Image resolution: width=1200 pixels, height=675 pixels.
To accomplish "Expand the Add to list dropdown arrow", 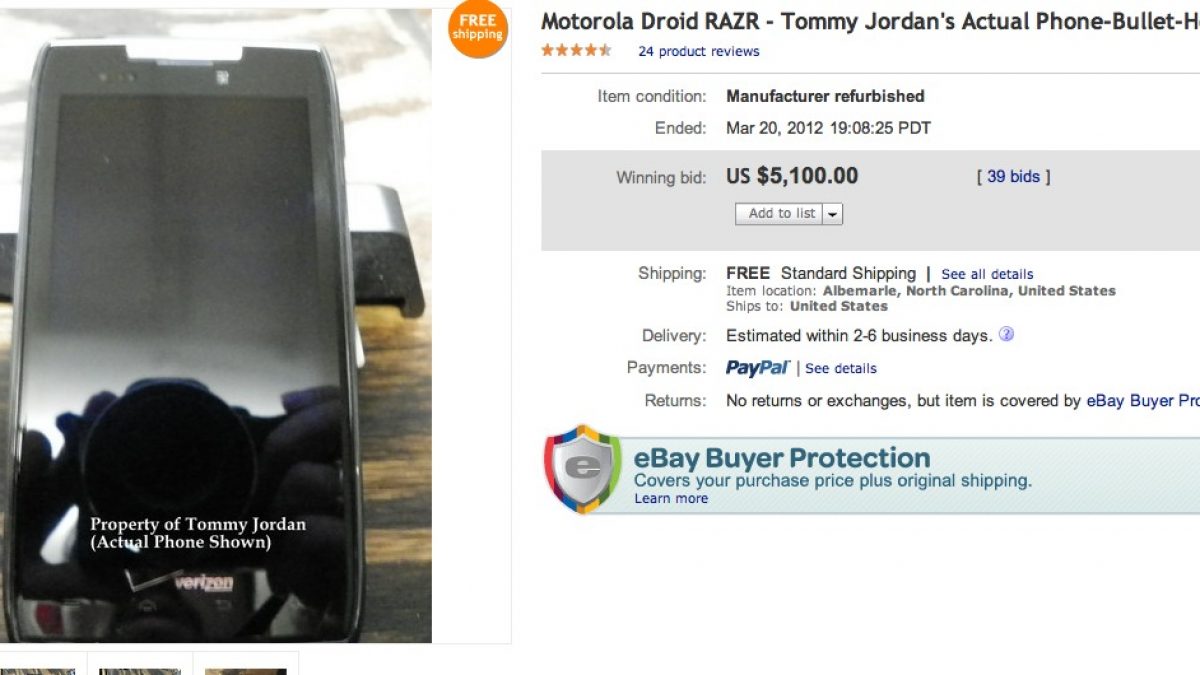I will tap(833, 214).
